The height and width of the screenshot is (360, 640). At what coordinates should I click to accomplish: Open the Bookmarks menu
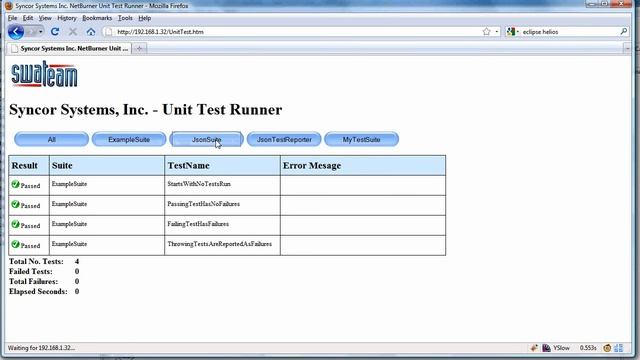pyautogui.click(x=97, y=18)
